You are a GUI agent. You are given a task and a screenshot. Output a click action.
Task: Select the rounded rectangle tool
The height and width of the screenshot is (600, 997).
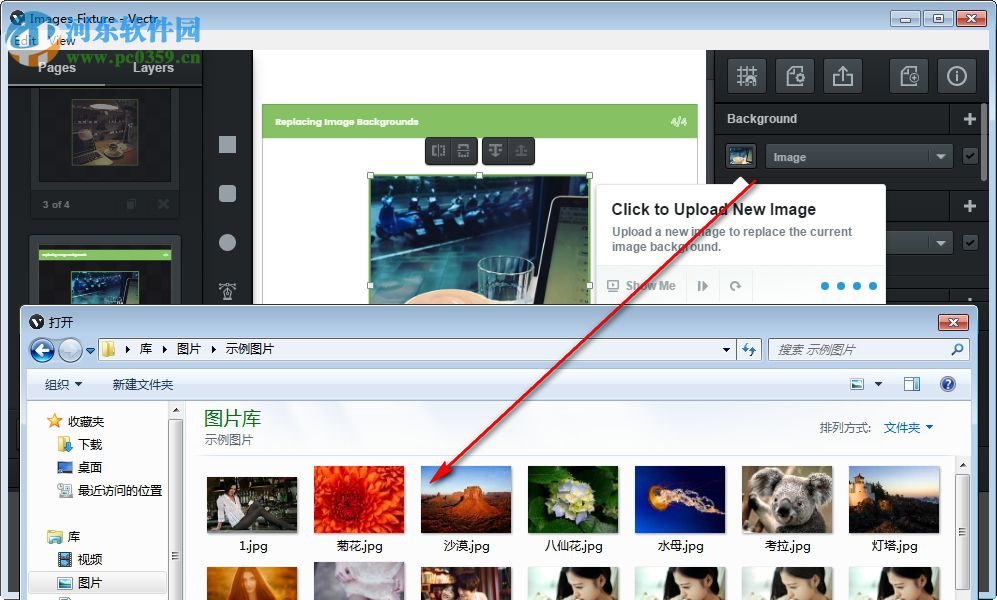pos(227,193)
